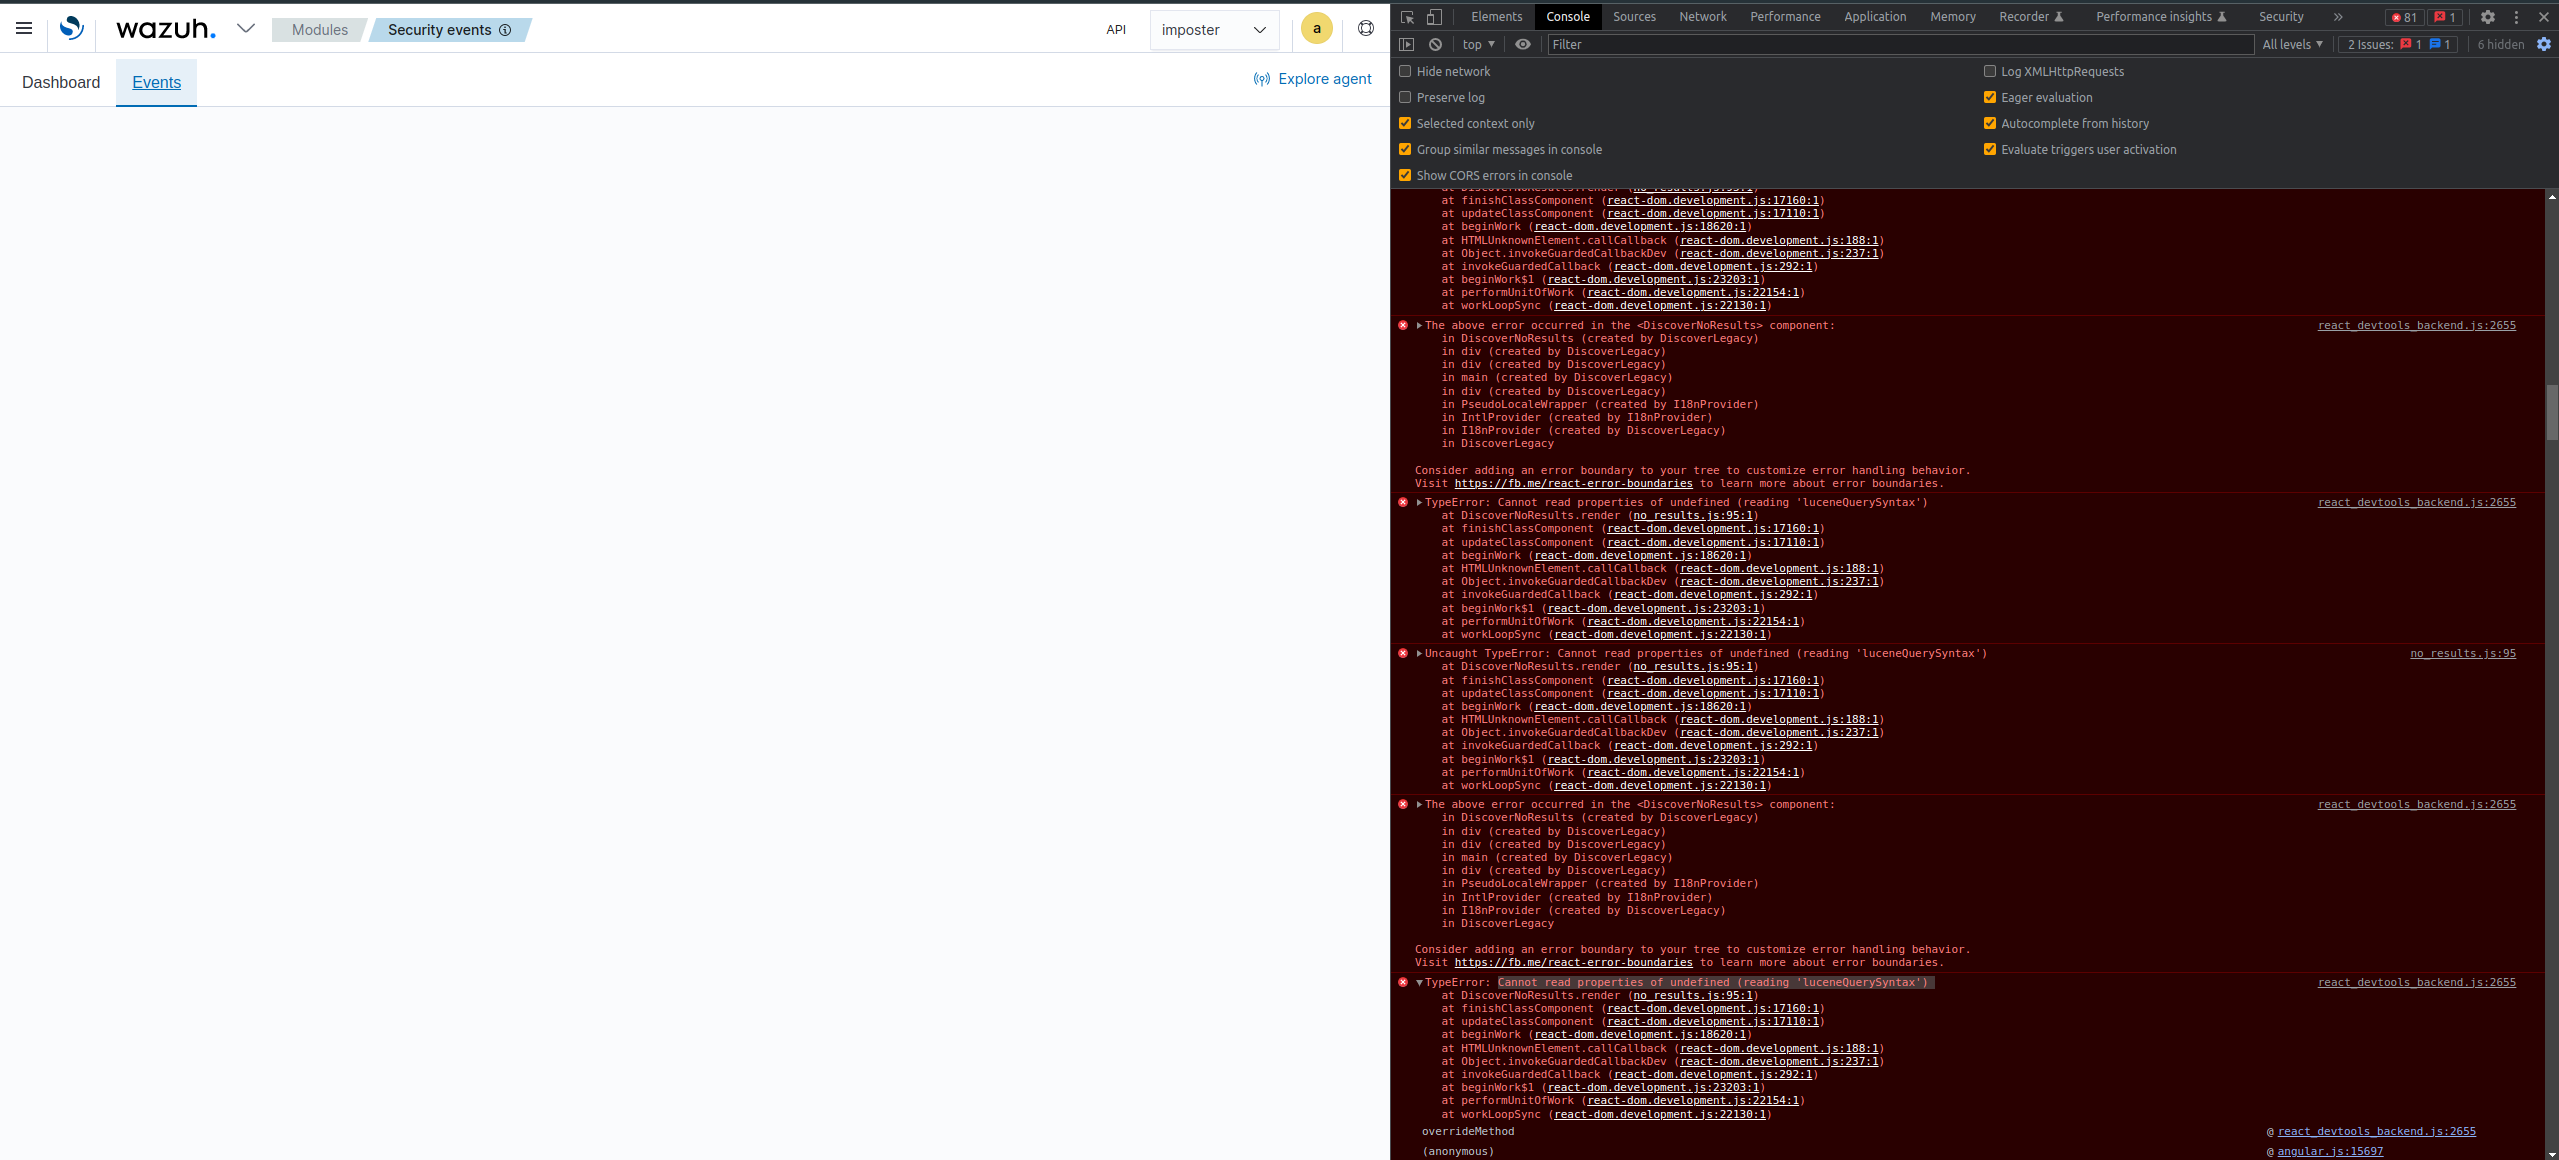Select the inspect element tool

[x=1406, y=17]
